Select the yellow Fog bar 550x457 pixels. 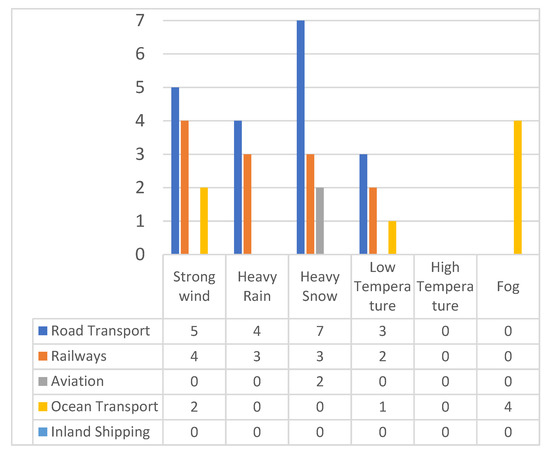[x=518, y=187]
